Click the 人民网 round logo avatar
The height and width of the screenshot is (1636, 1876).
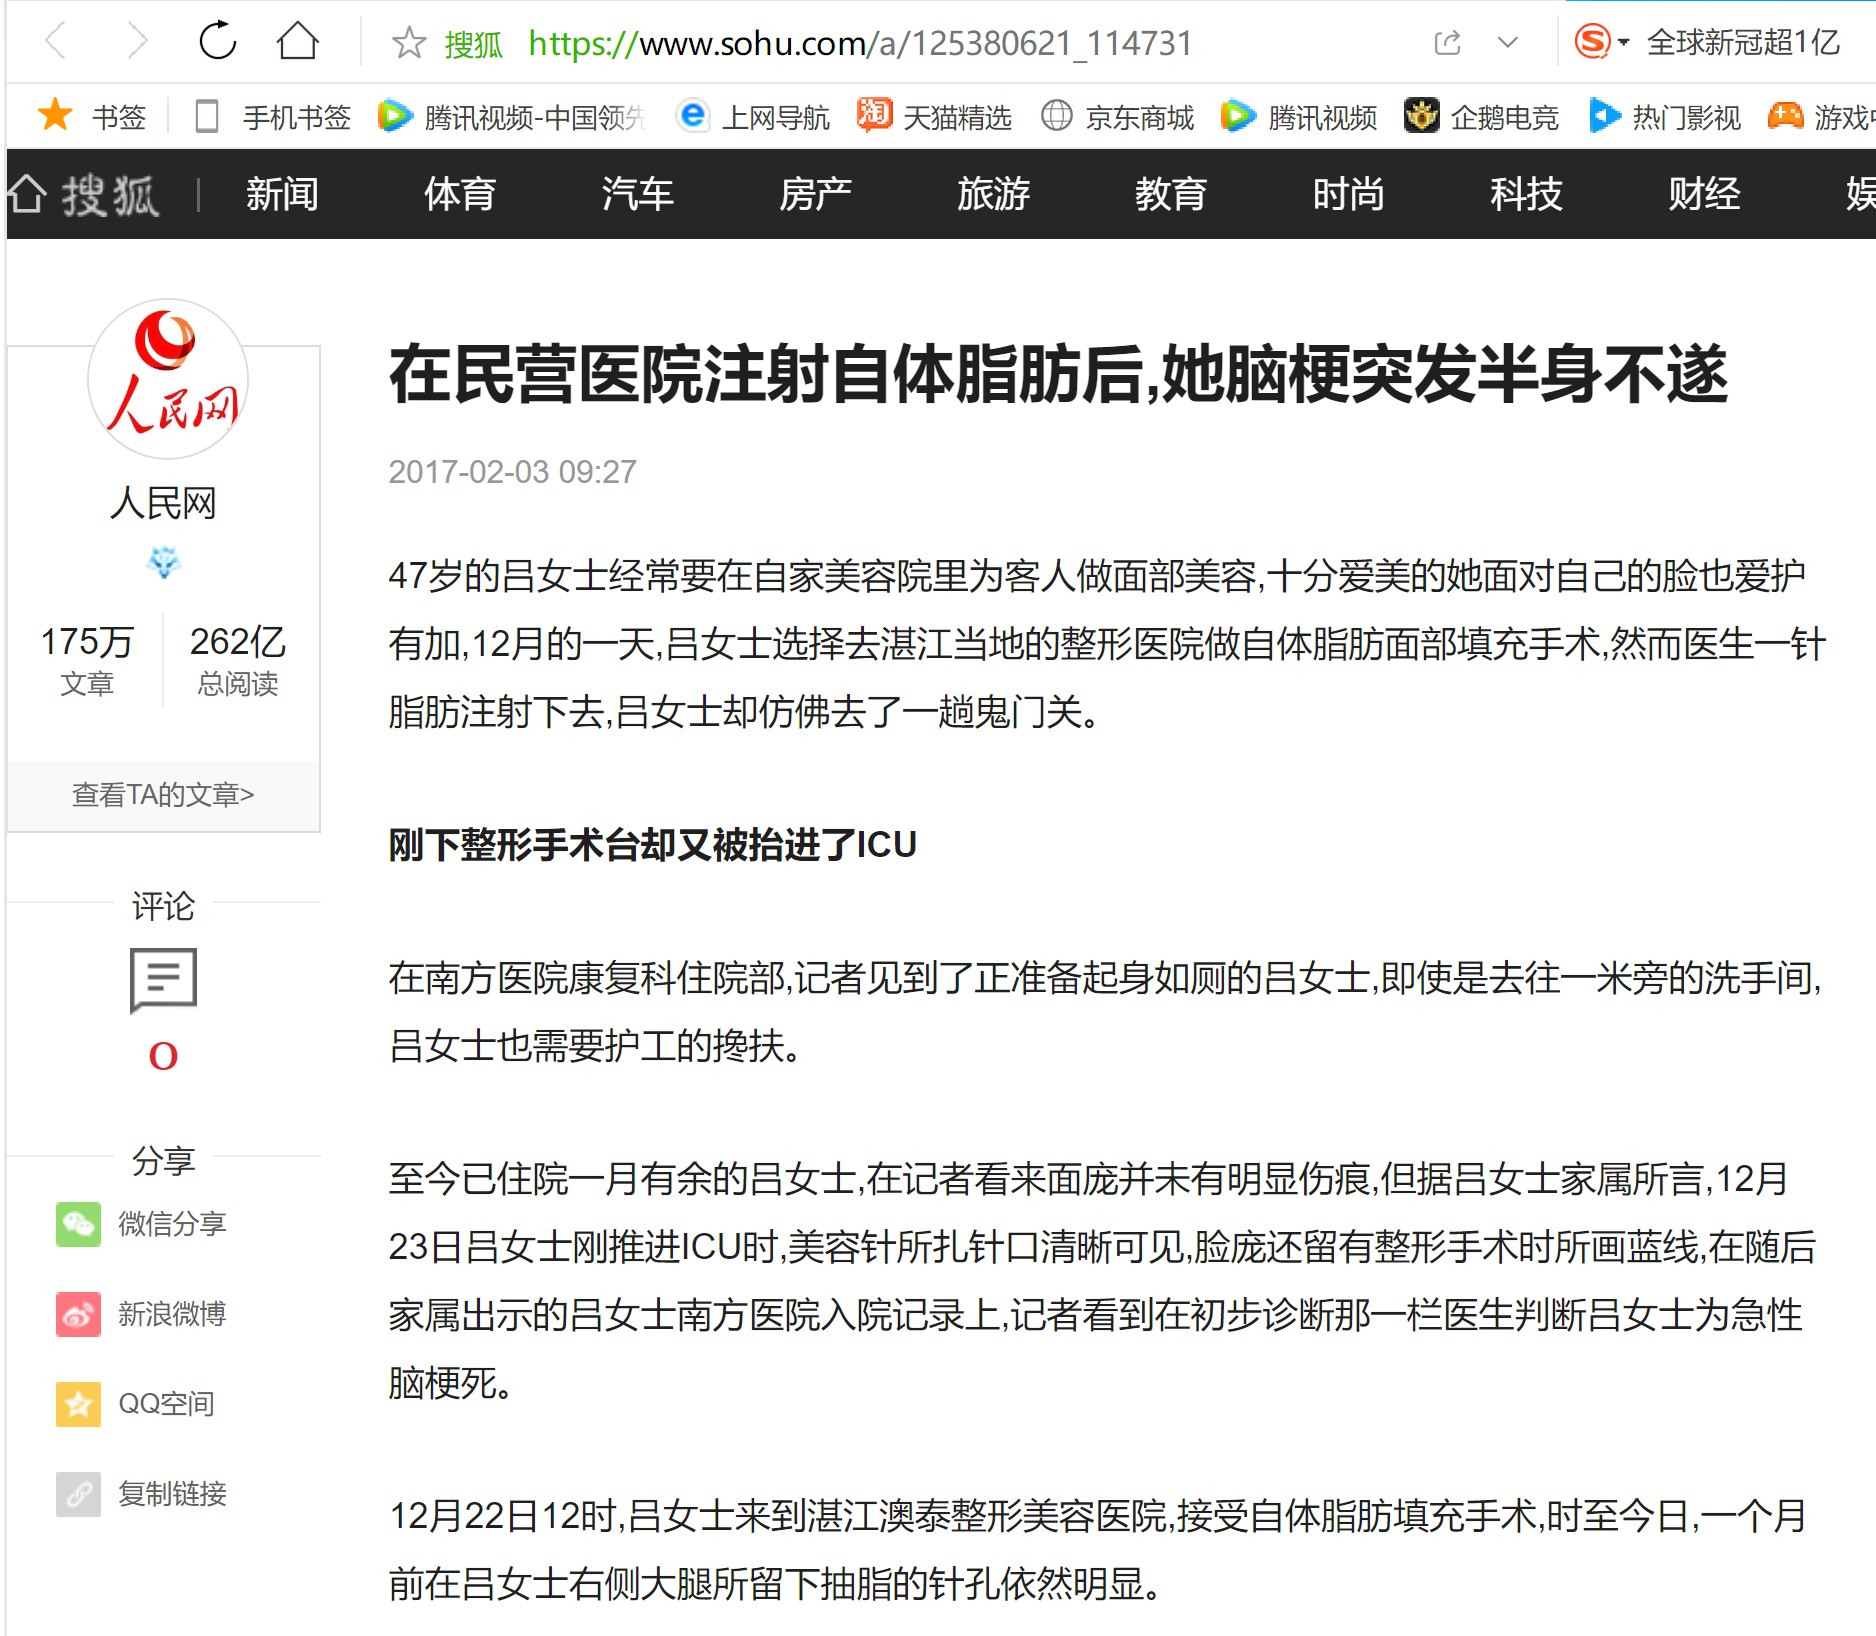[x=168, y=379]
